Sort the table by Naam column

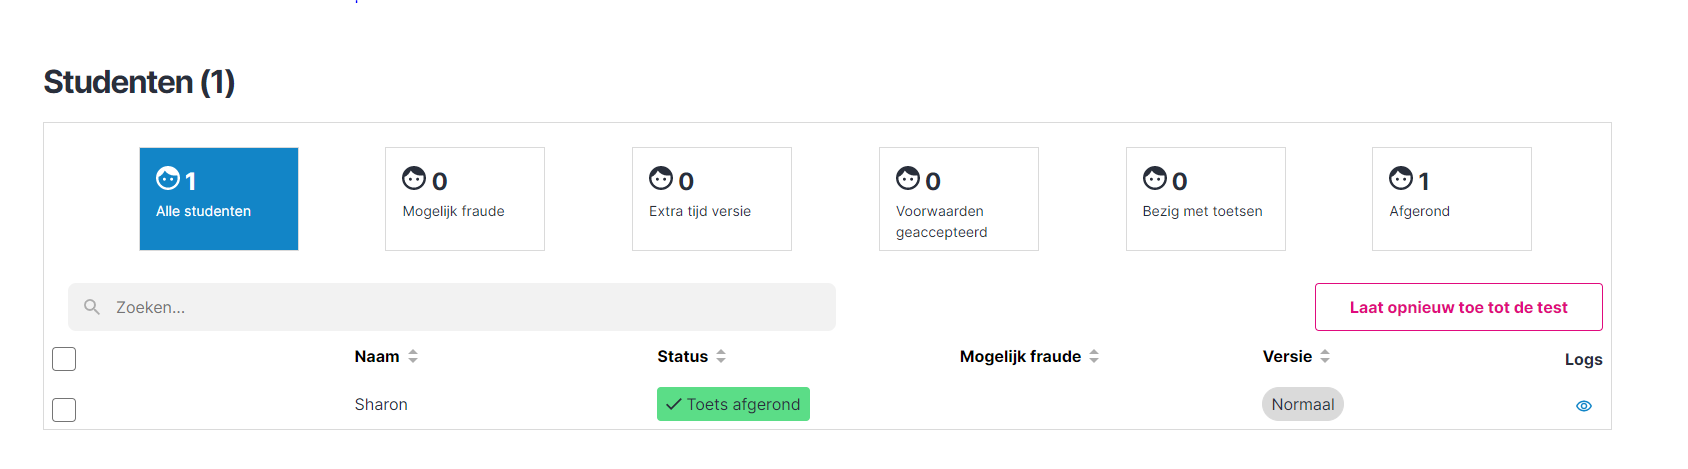[413, 356]
